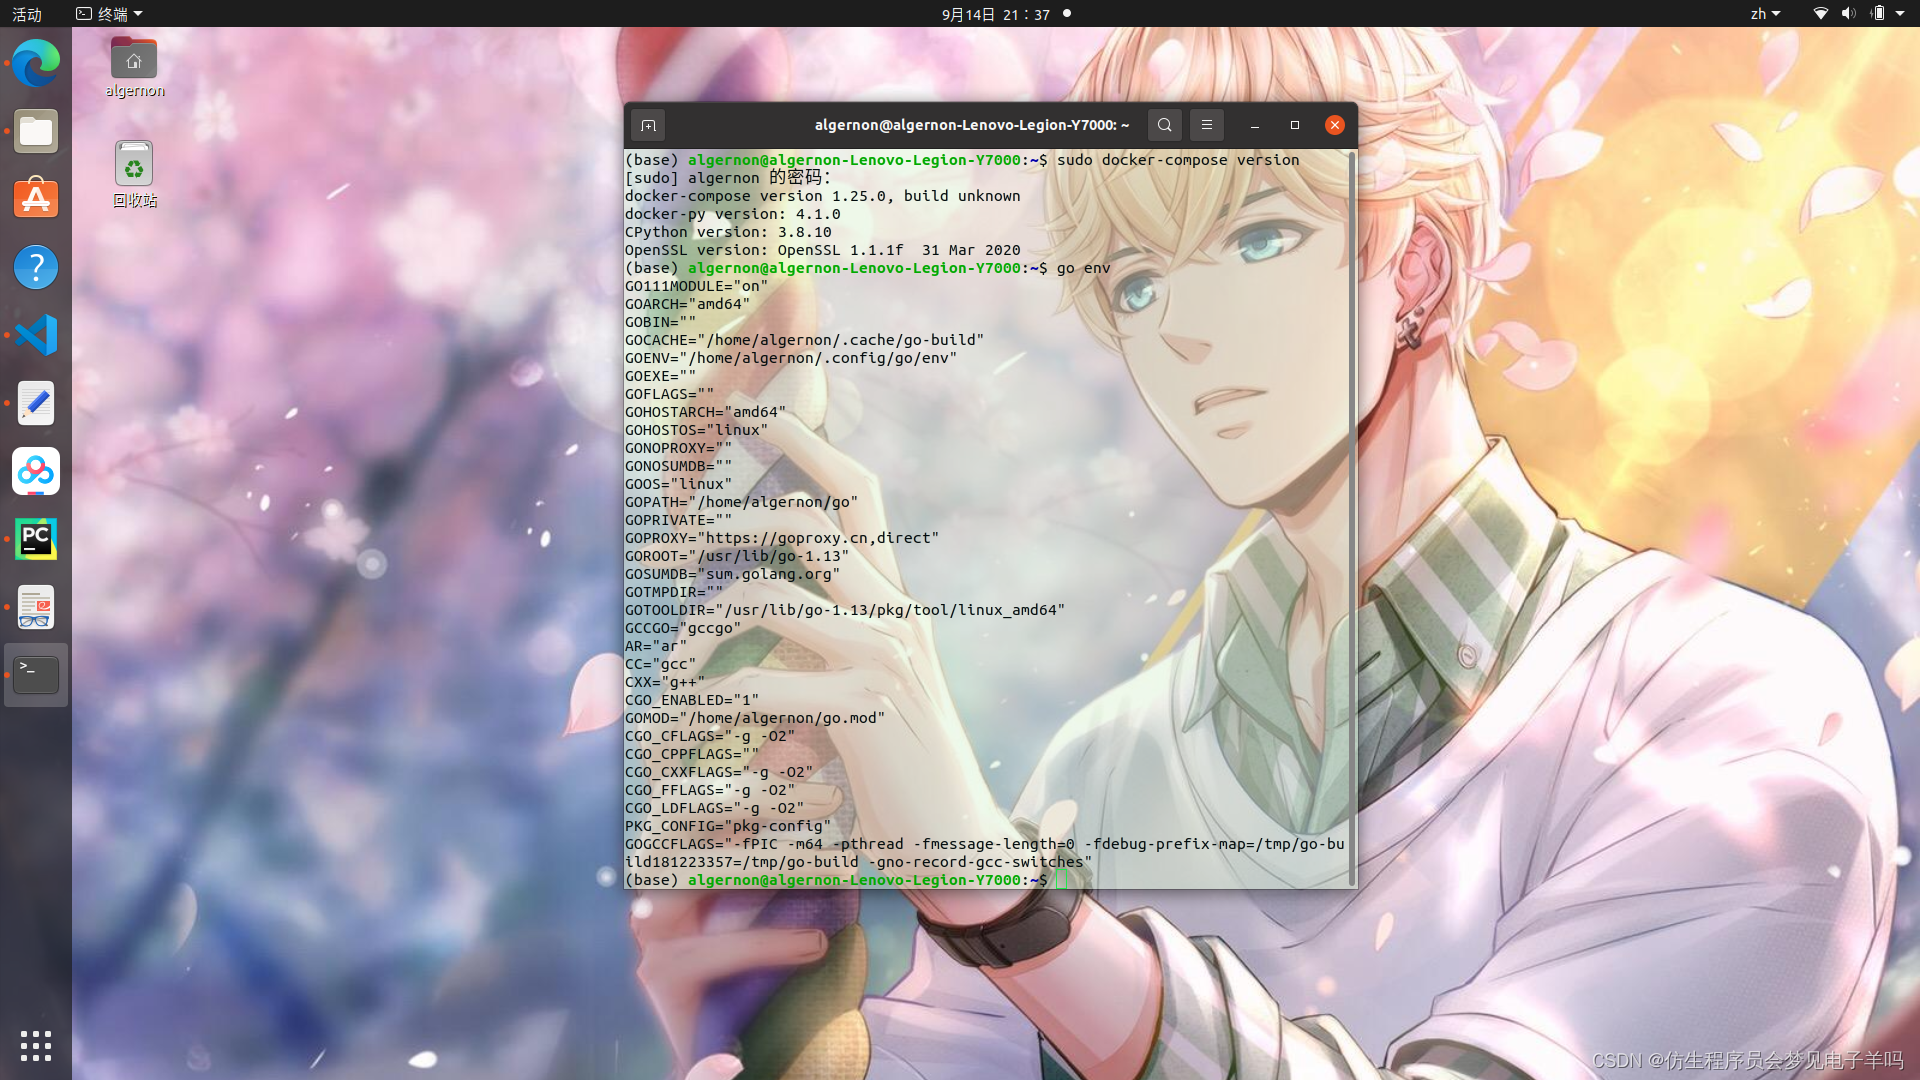Viewport: 1920px width, 1080px height.
Task: Click the GOOS="linux" line
Action: (x=679, y=484)
